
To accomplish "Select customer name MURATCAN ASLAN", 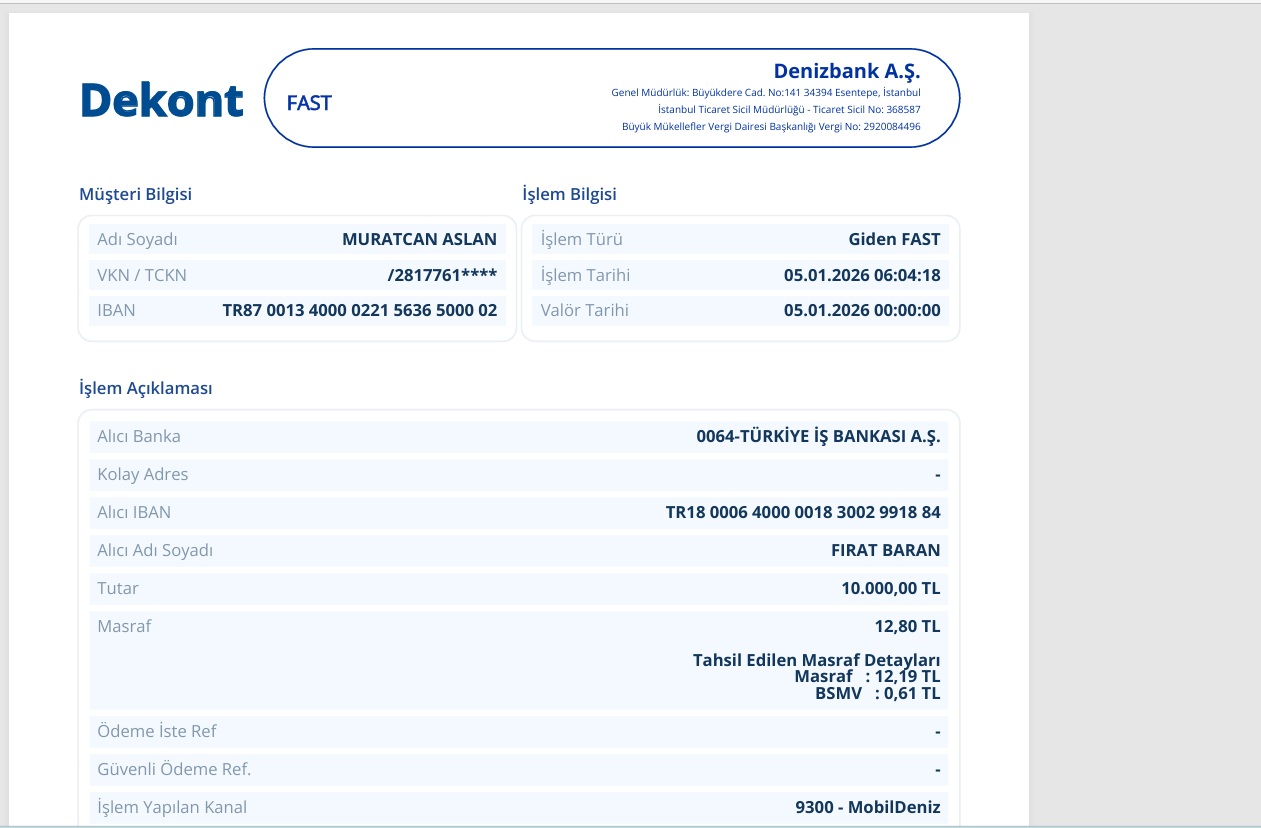I will click(x=420, y=239).
